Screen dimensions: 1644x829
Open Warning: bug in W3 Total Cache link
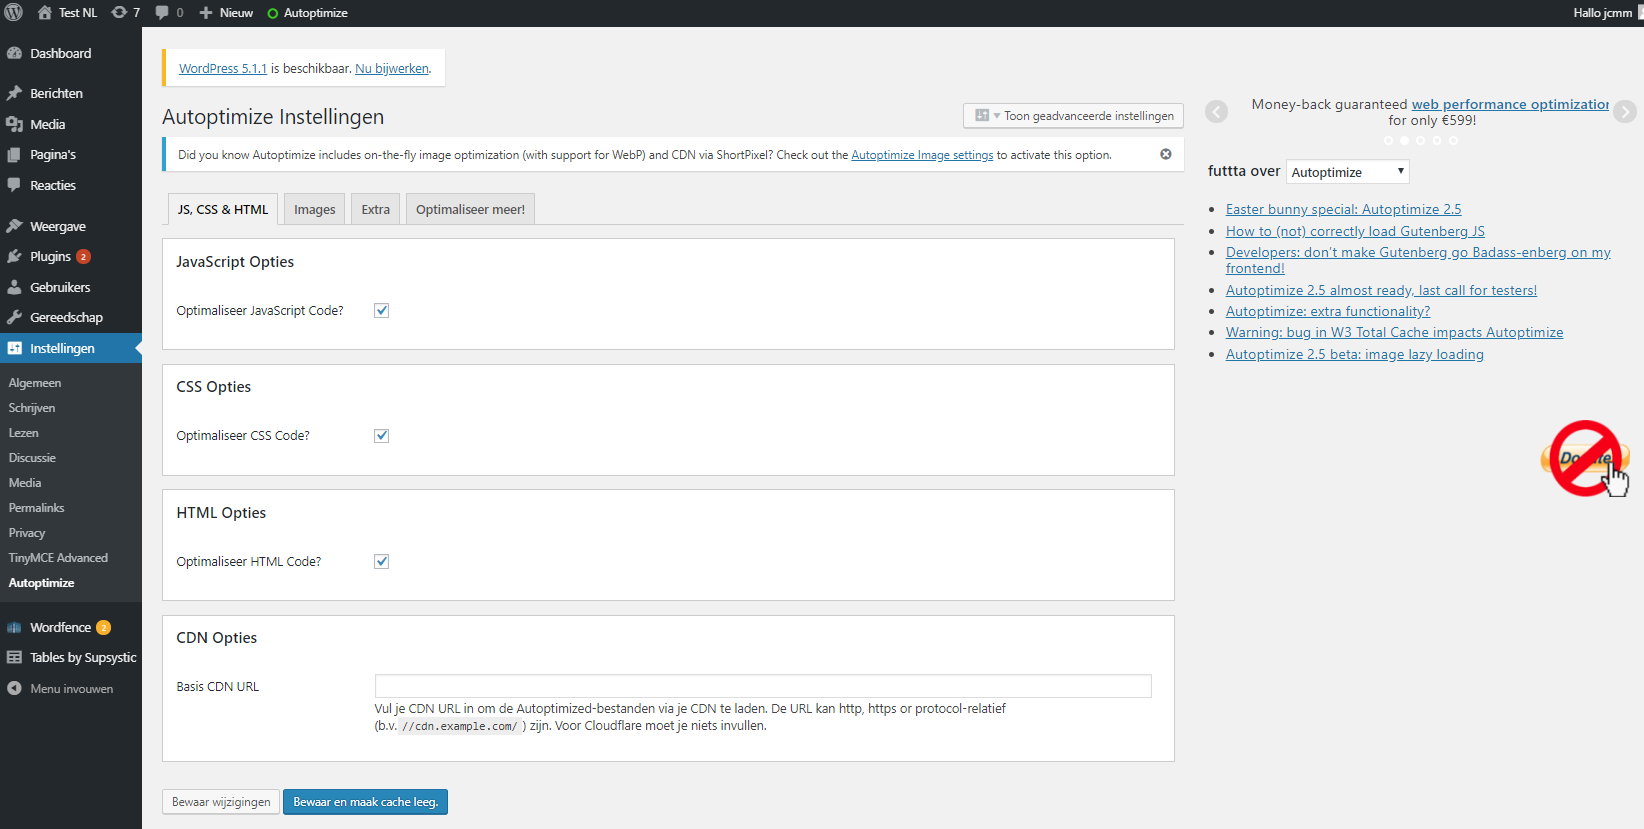[1394, 332]
